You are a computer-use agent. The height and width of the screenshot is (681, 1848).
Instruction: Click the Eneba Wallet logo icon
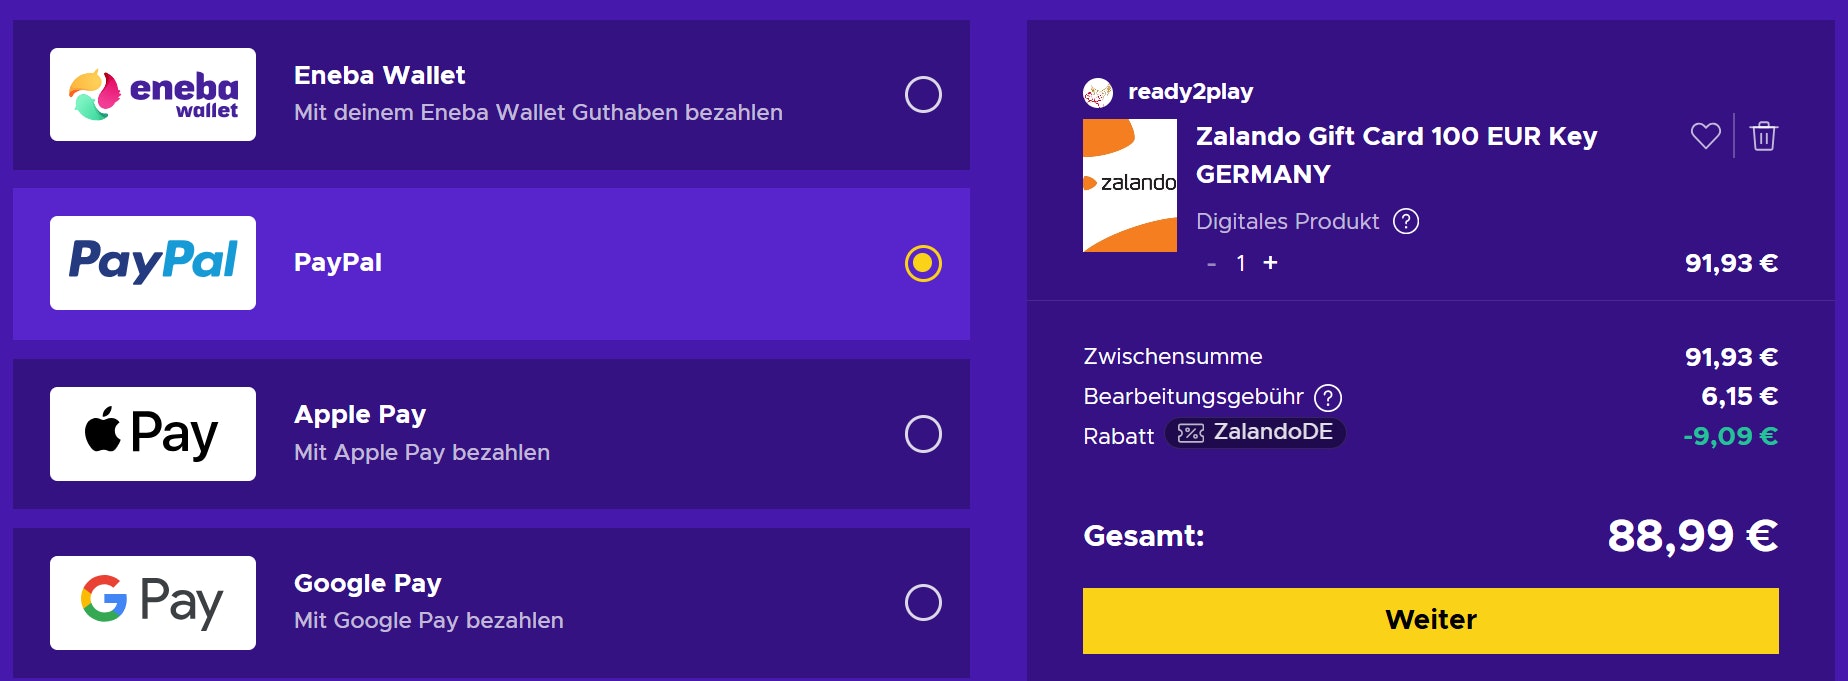[x=152, y=94]
